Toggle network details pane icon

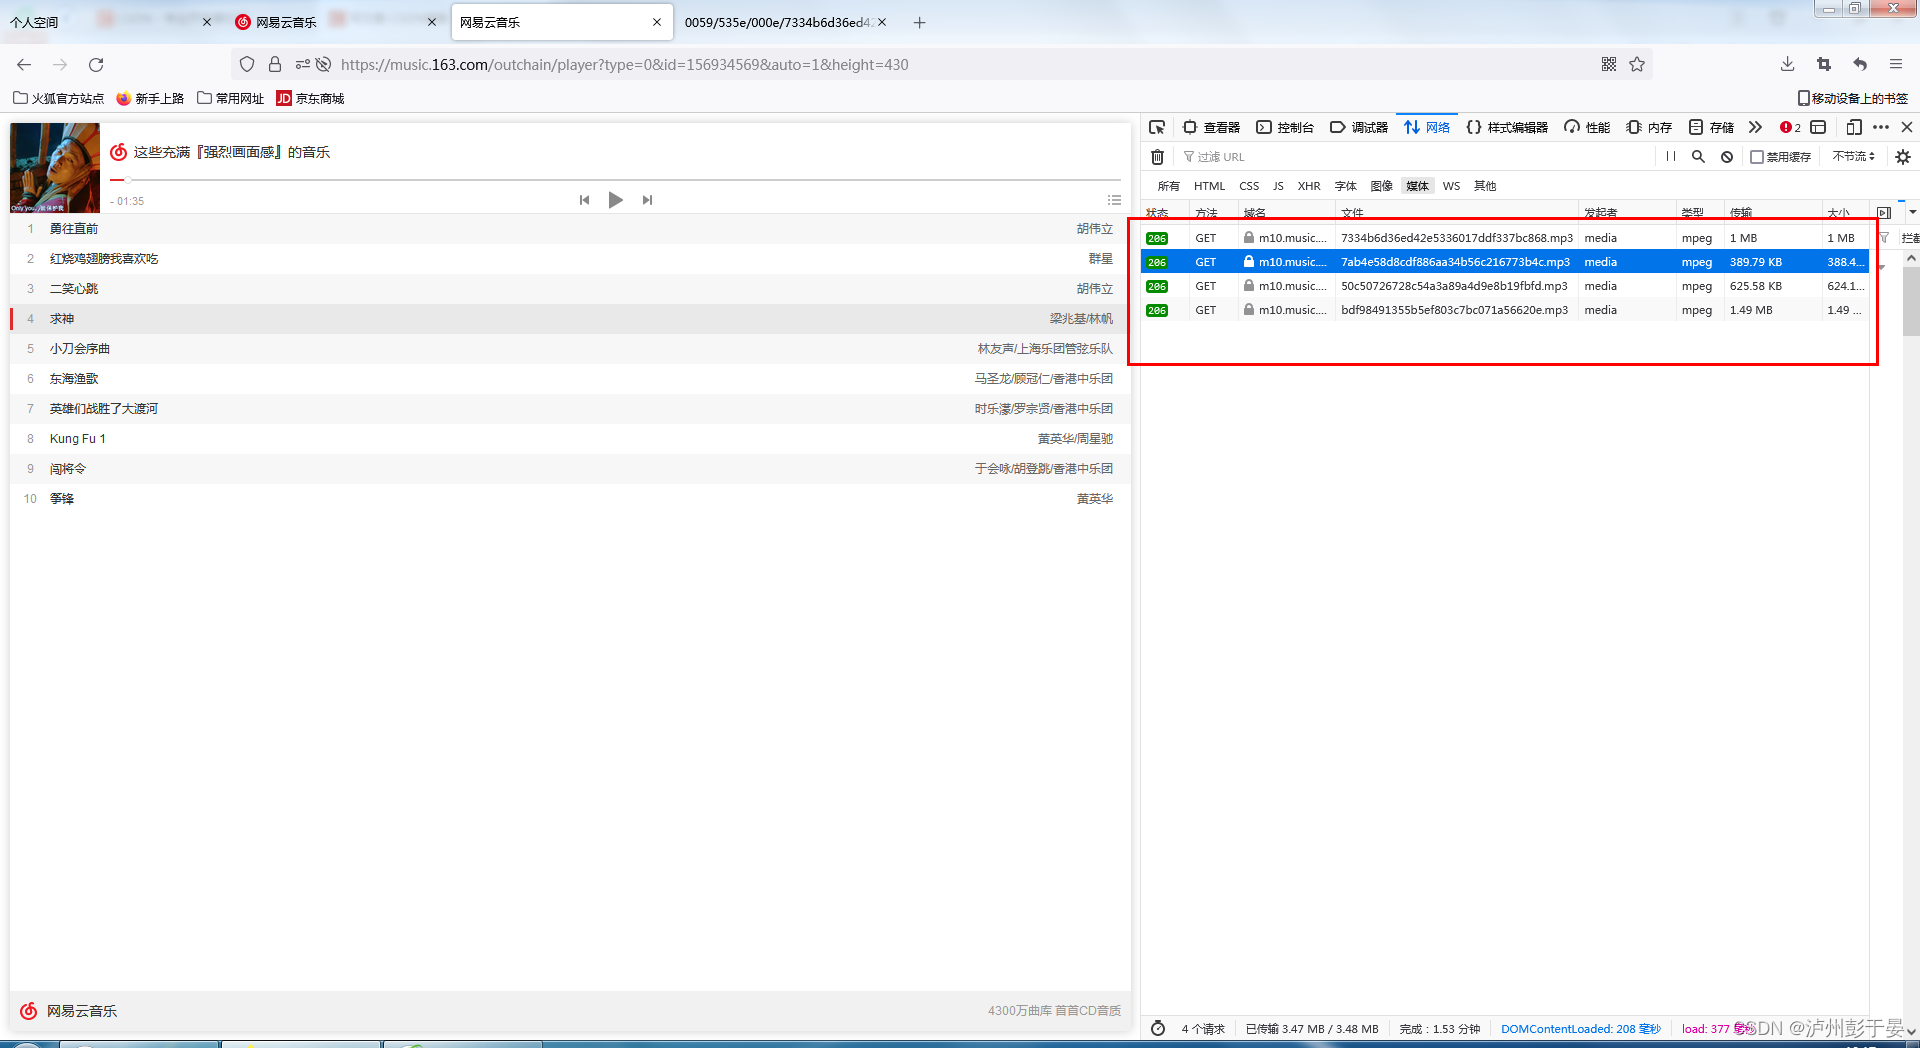(1884, 212)
